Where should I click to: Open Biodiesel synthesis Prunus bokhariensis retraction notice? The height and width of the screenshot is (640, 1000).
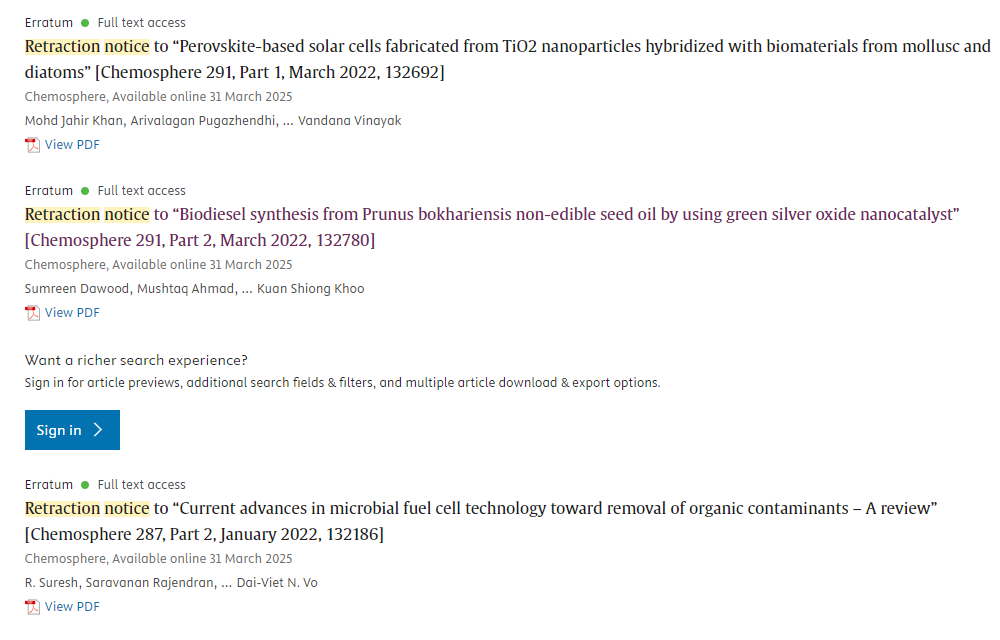(492, 227)
